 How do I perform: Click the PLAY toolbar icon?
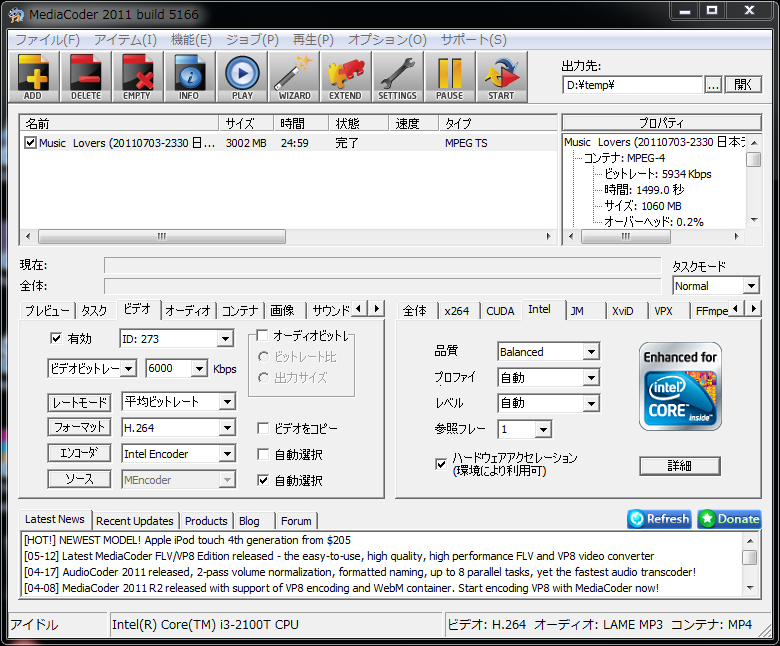click(242, 77)
